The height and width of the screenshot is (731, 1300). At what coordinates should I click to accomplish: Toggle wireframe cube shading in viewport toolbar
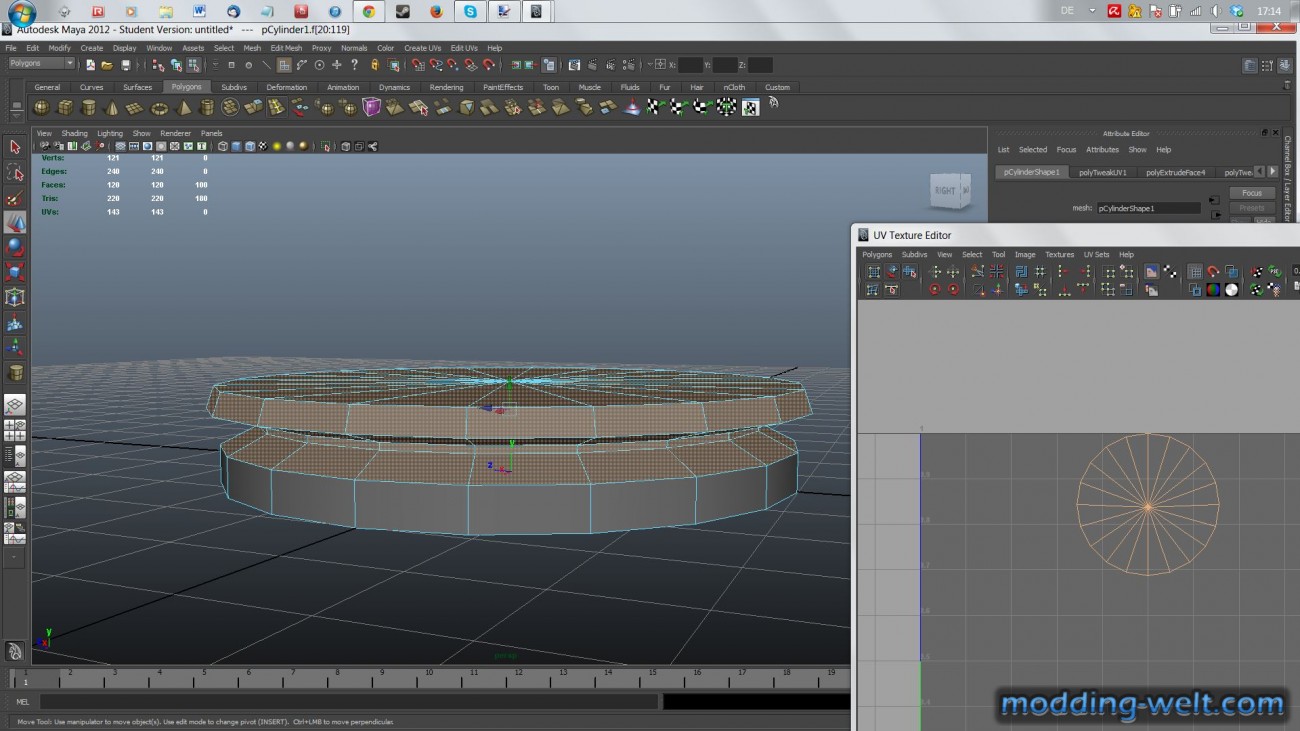click(222, 146)
